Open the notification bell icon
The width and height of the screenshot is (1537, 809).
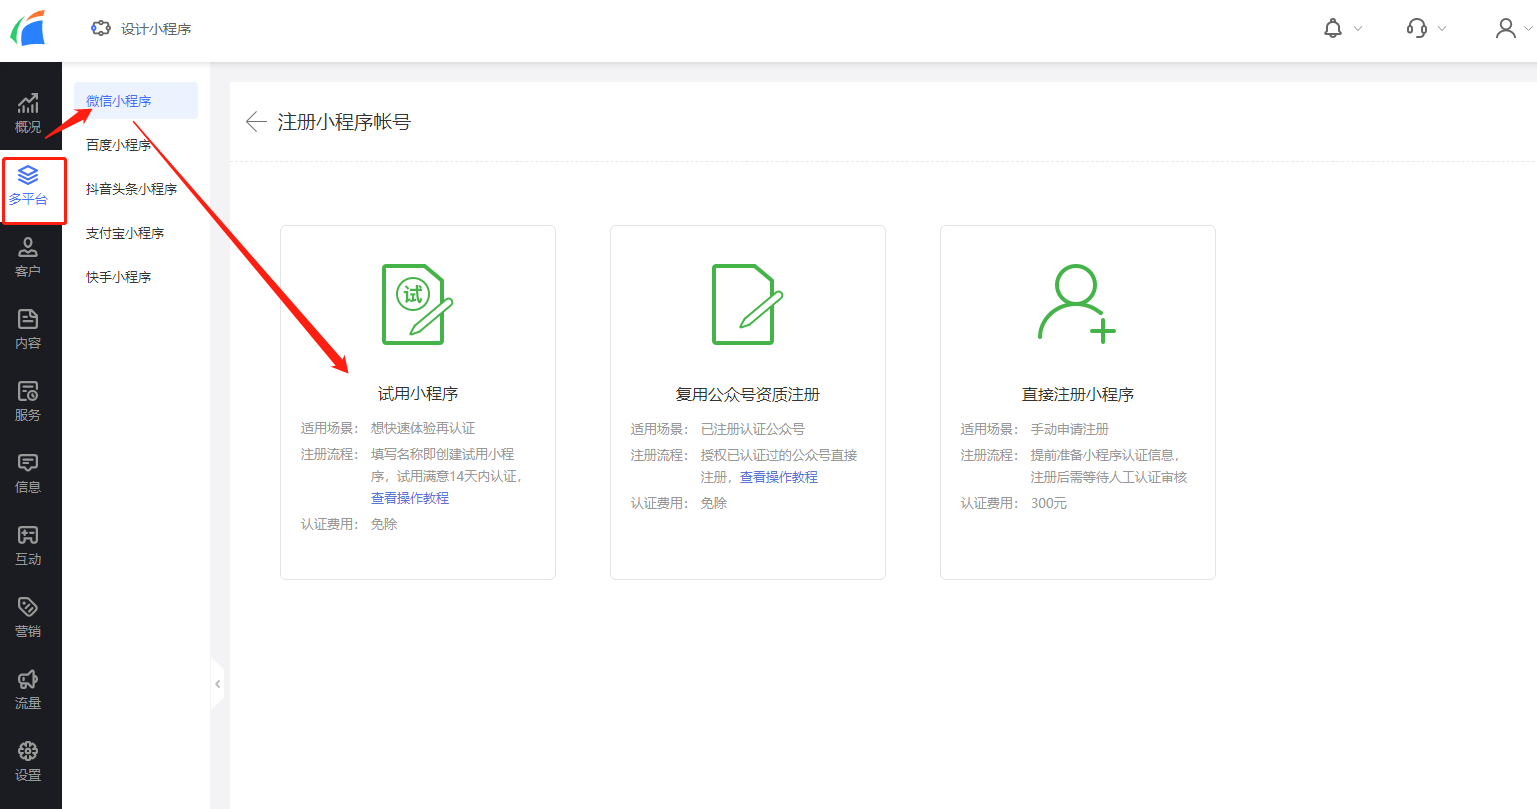click(x=1333, y=28)
